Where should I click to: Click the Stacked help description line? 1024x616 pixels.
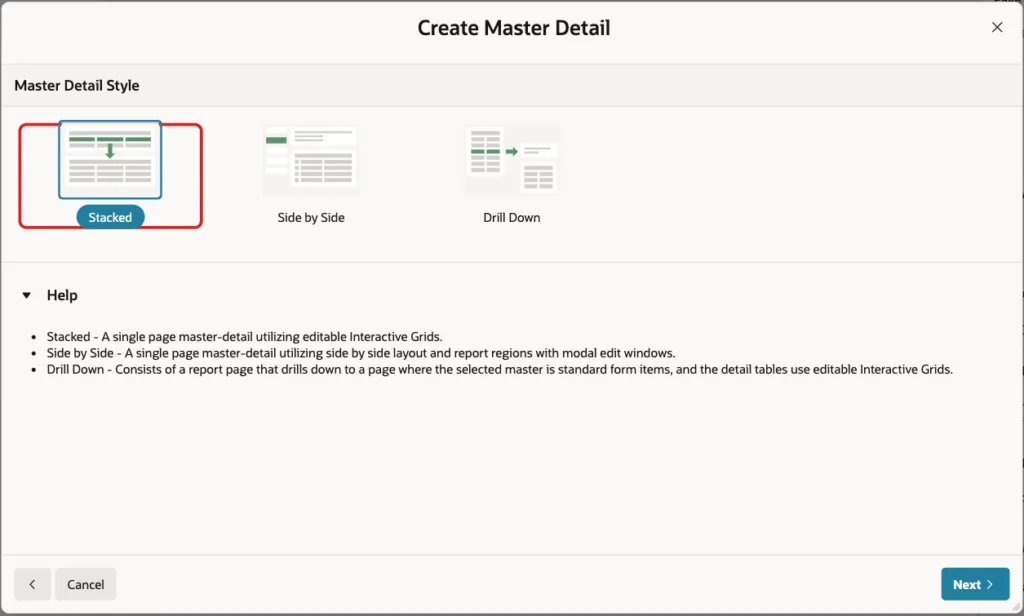244,336
